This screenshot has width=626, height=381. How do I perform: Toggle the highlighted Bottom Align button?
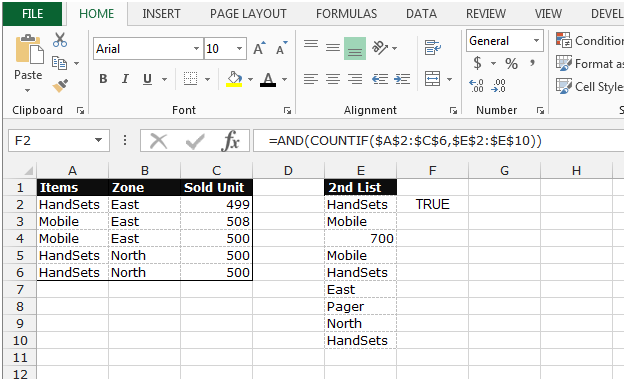tap(355, 48)
